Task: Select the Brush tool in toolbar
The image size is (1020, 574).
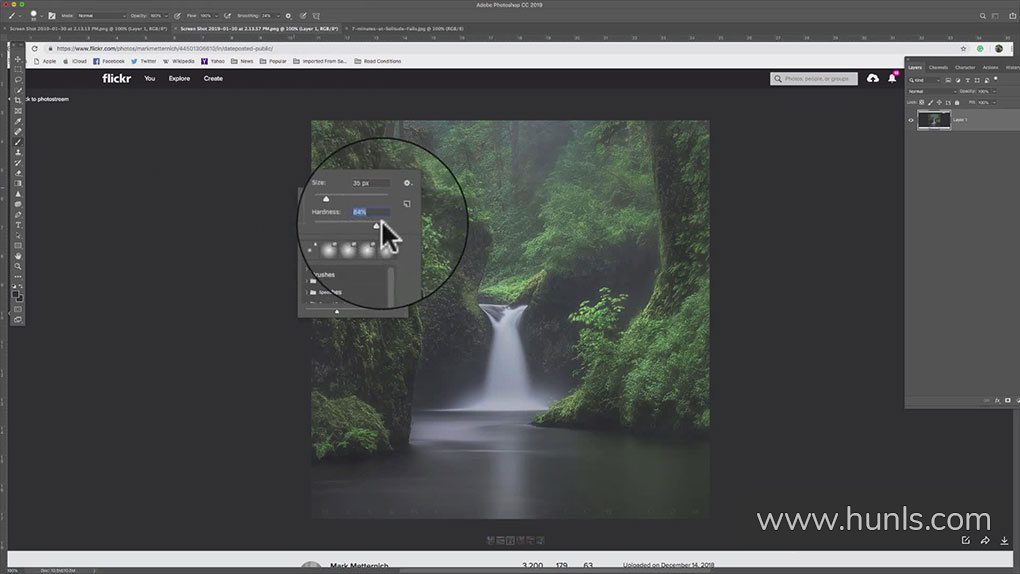Action: tap(18, 142)
